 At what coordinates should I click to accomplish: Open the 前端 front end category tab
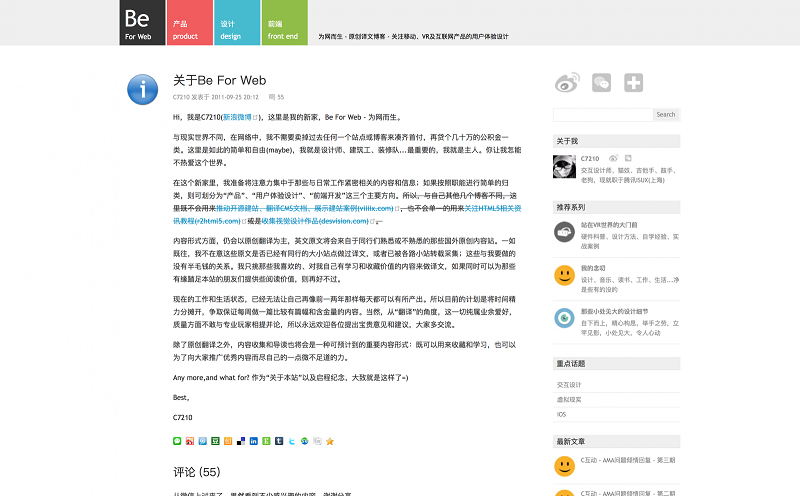click(x=285, y=22)
